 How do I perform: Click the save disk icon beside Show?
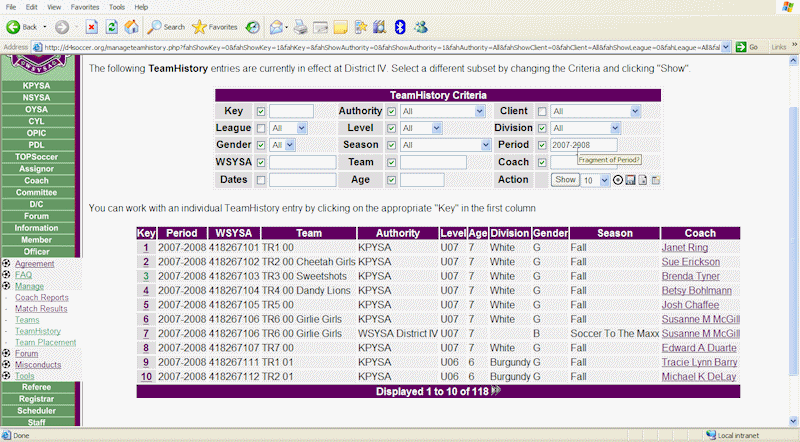point(631,180)
